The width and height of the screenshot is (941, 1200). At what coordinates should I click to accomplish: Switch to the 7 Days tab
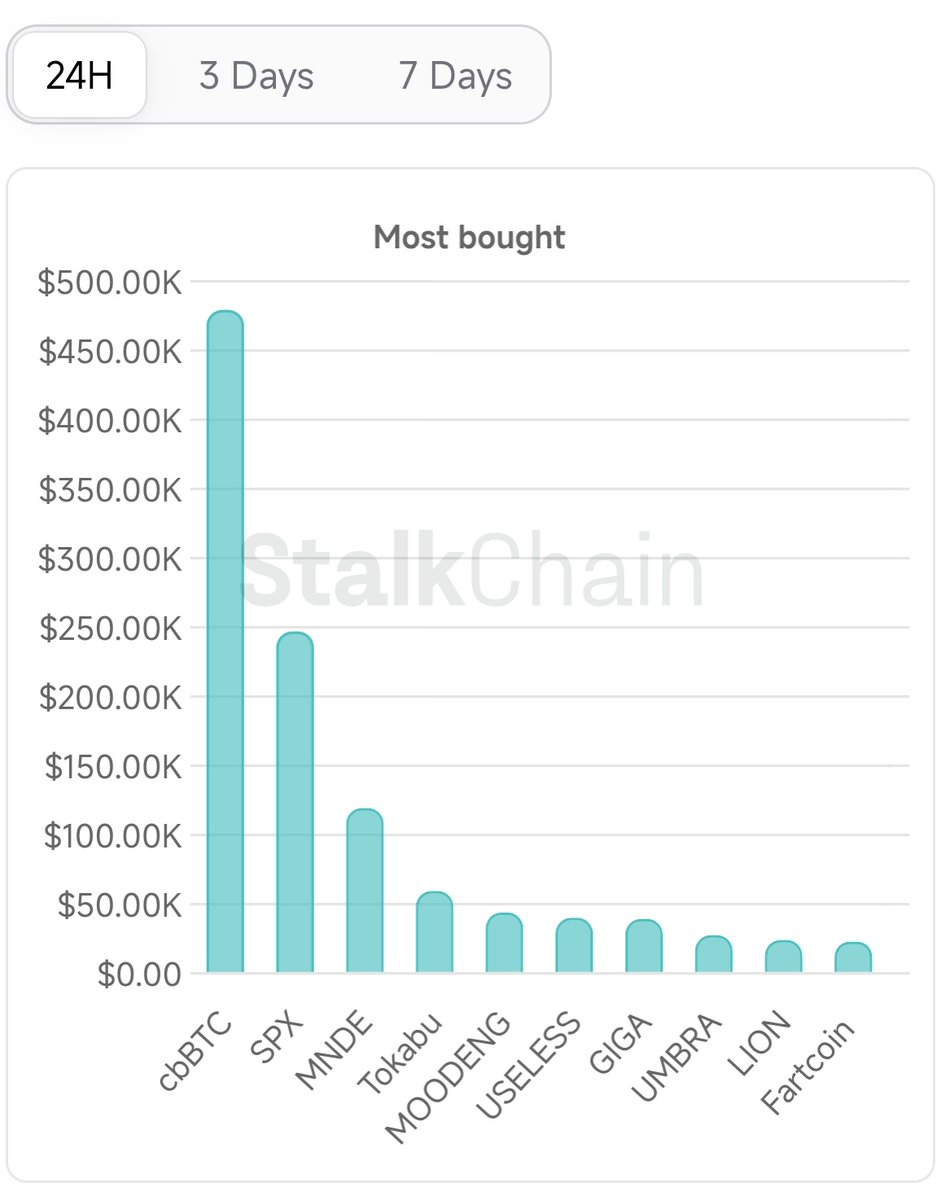455,76
